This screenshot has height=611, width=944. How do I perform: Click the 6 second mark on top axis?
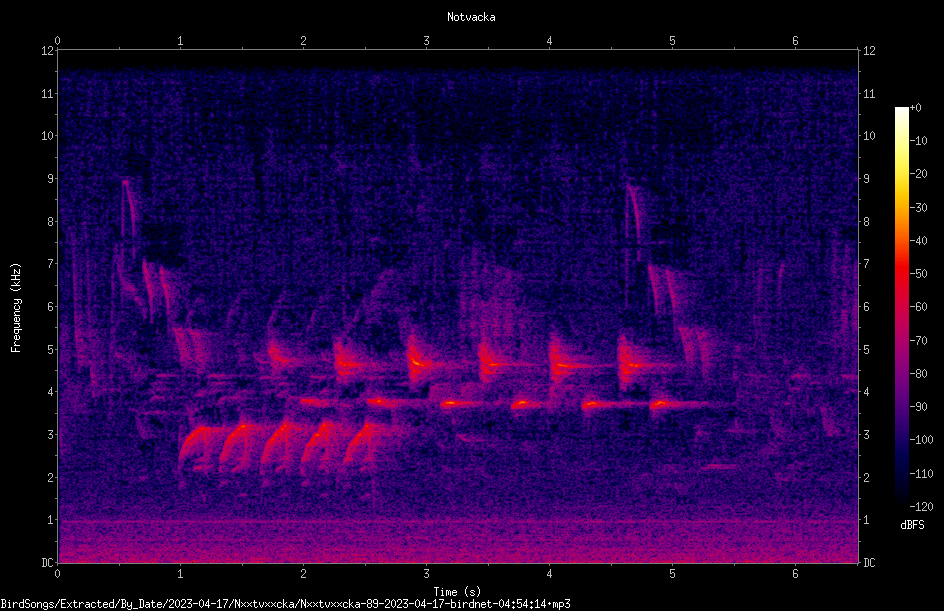[795, 41]
